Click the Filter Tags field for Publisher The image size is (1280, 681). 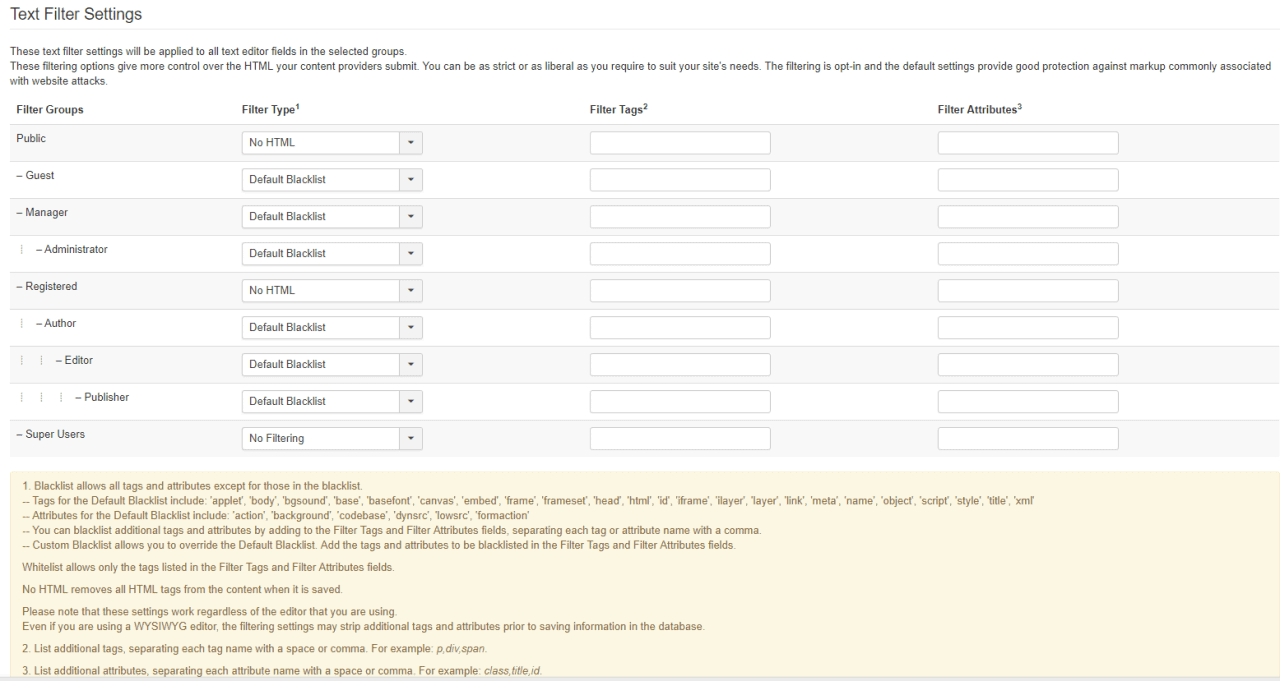(680, 402)
